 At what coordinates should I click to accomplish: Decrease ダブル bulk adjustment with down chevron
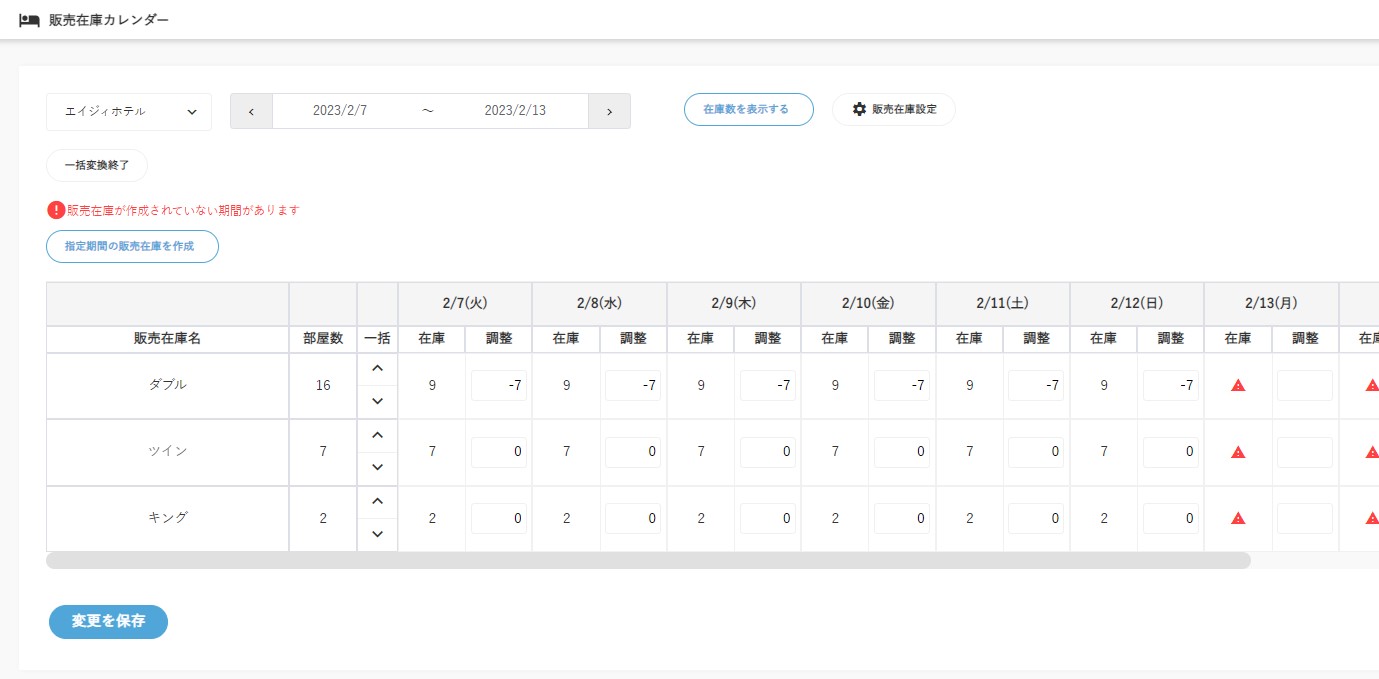click(377, 401)
